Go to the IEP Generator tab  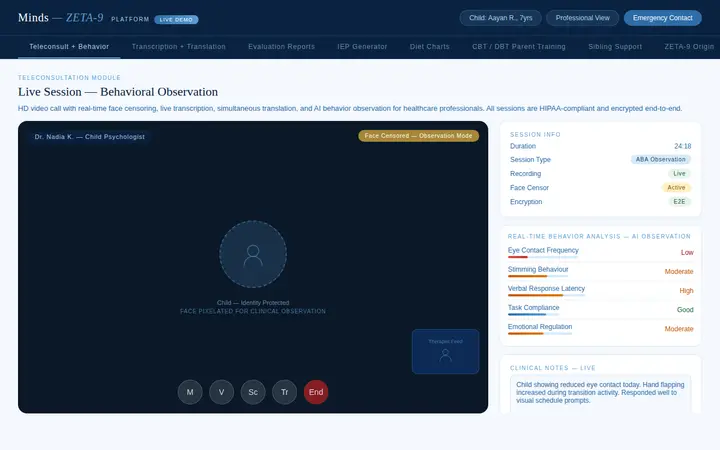(362, 47)
